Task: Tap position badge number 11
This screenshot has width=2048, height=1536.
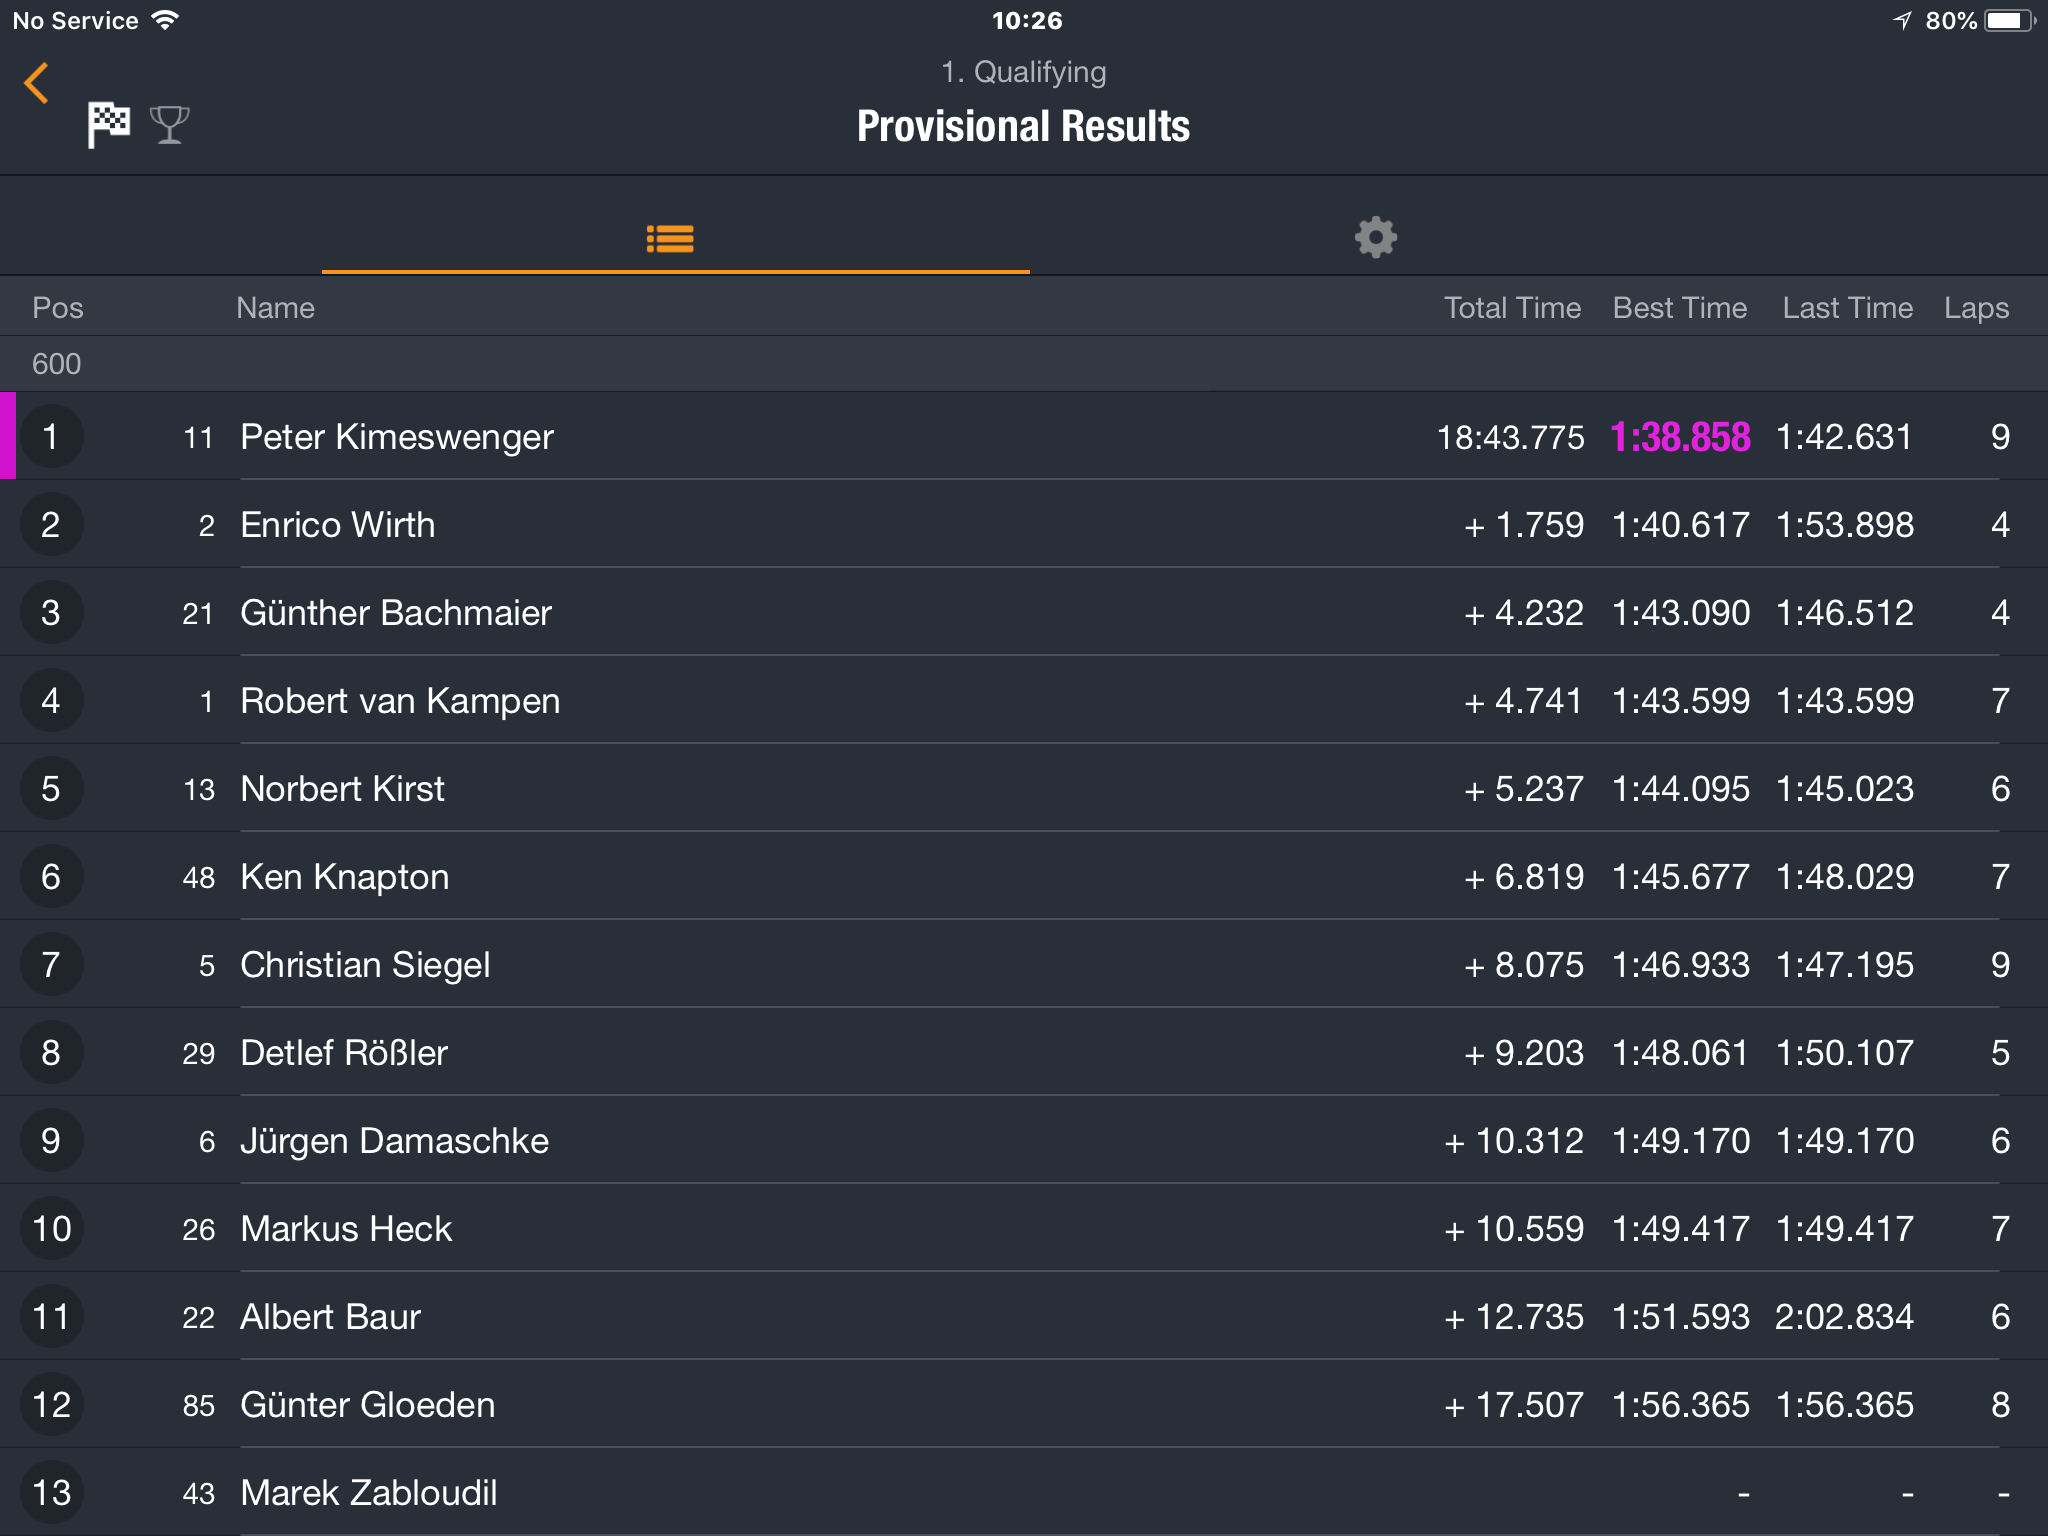Action: (51, 1316)
